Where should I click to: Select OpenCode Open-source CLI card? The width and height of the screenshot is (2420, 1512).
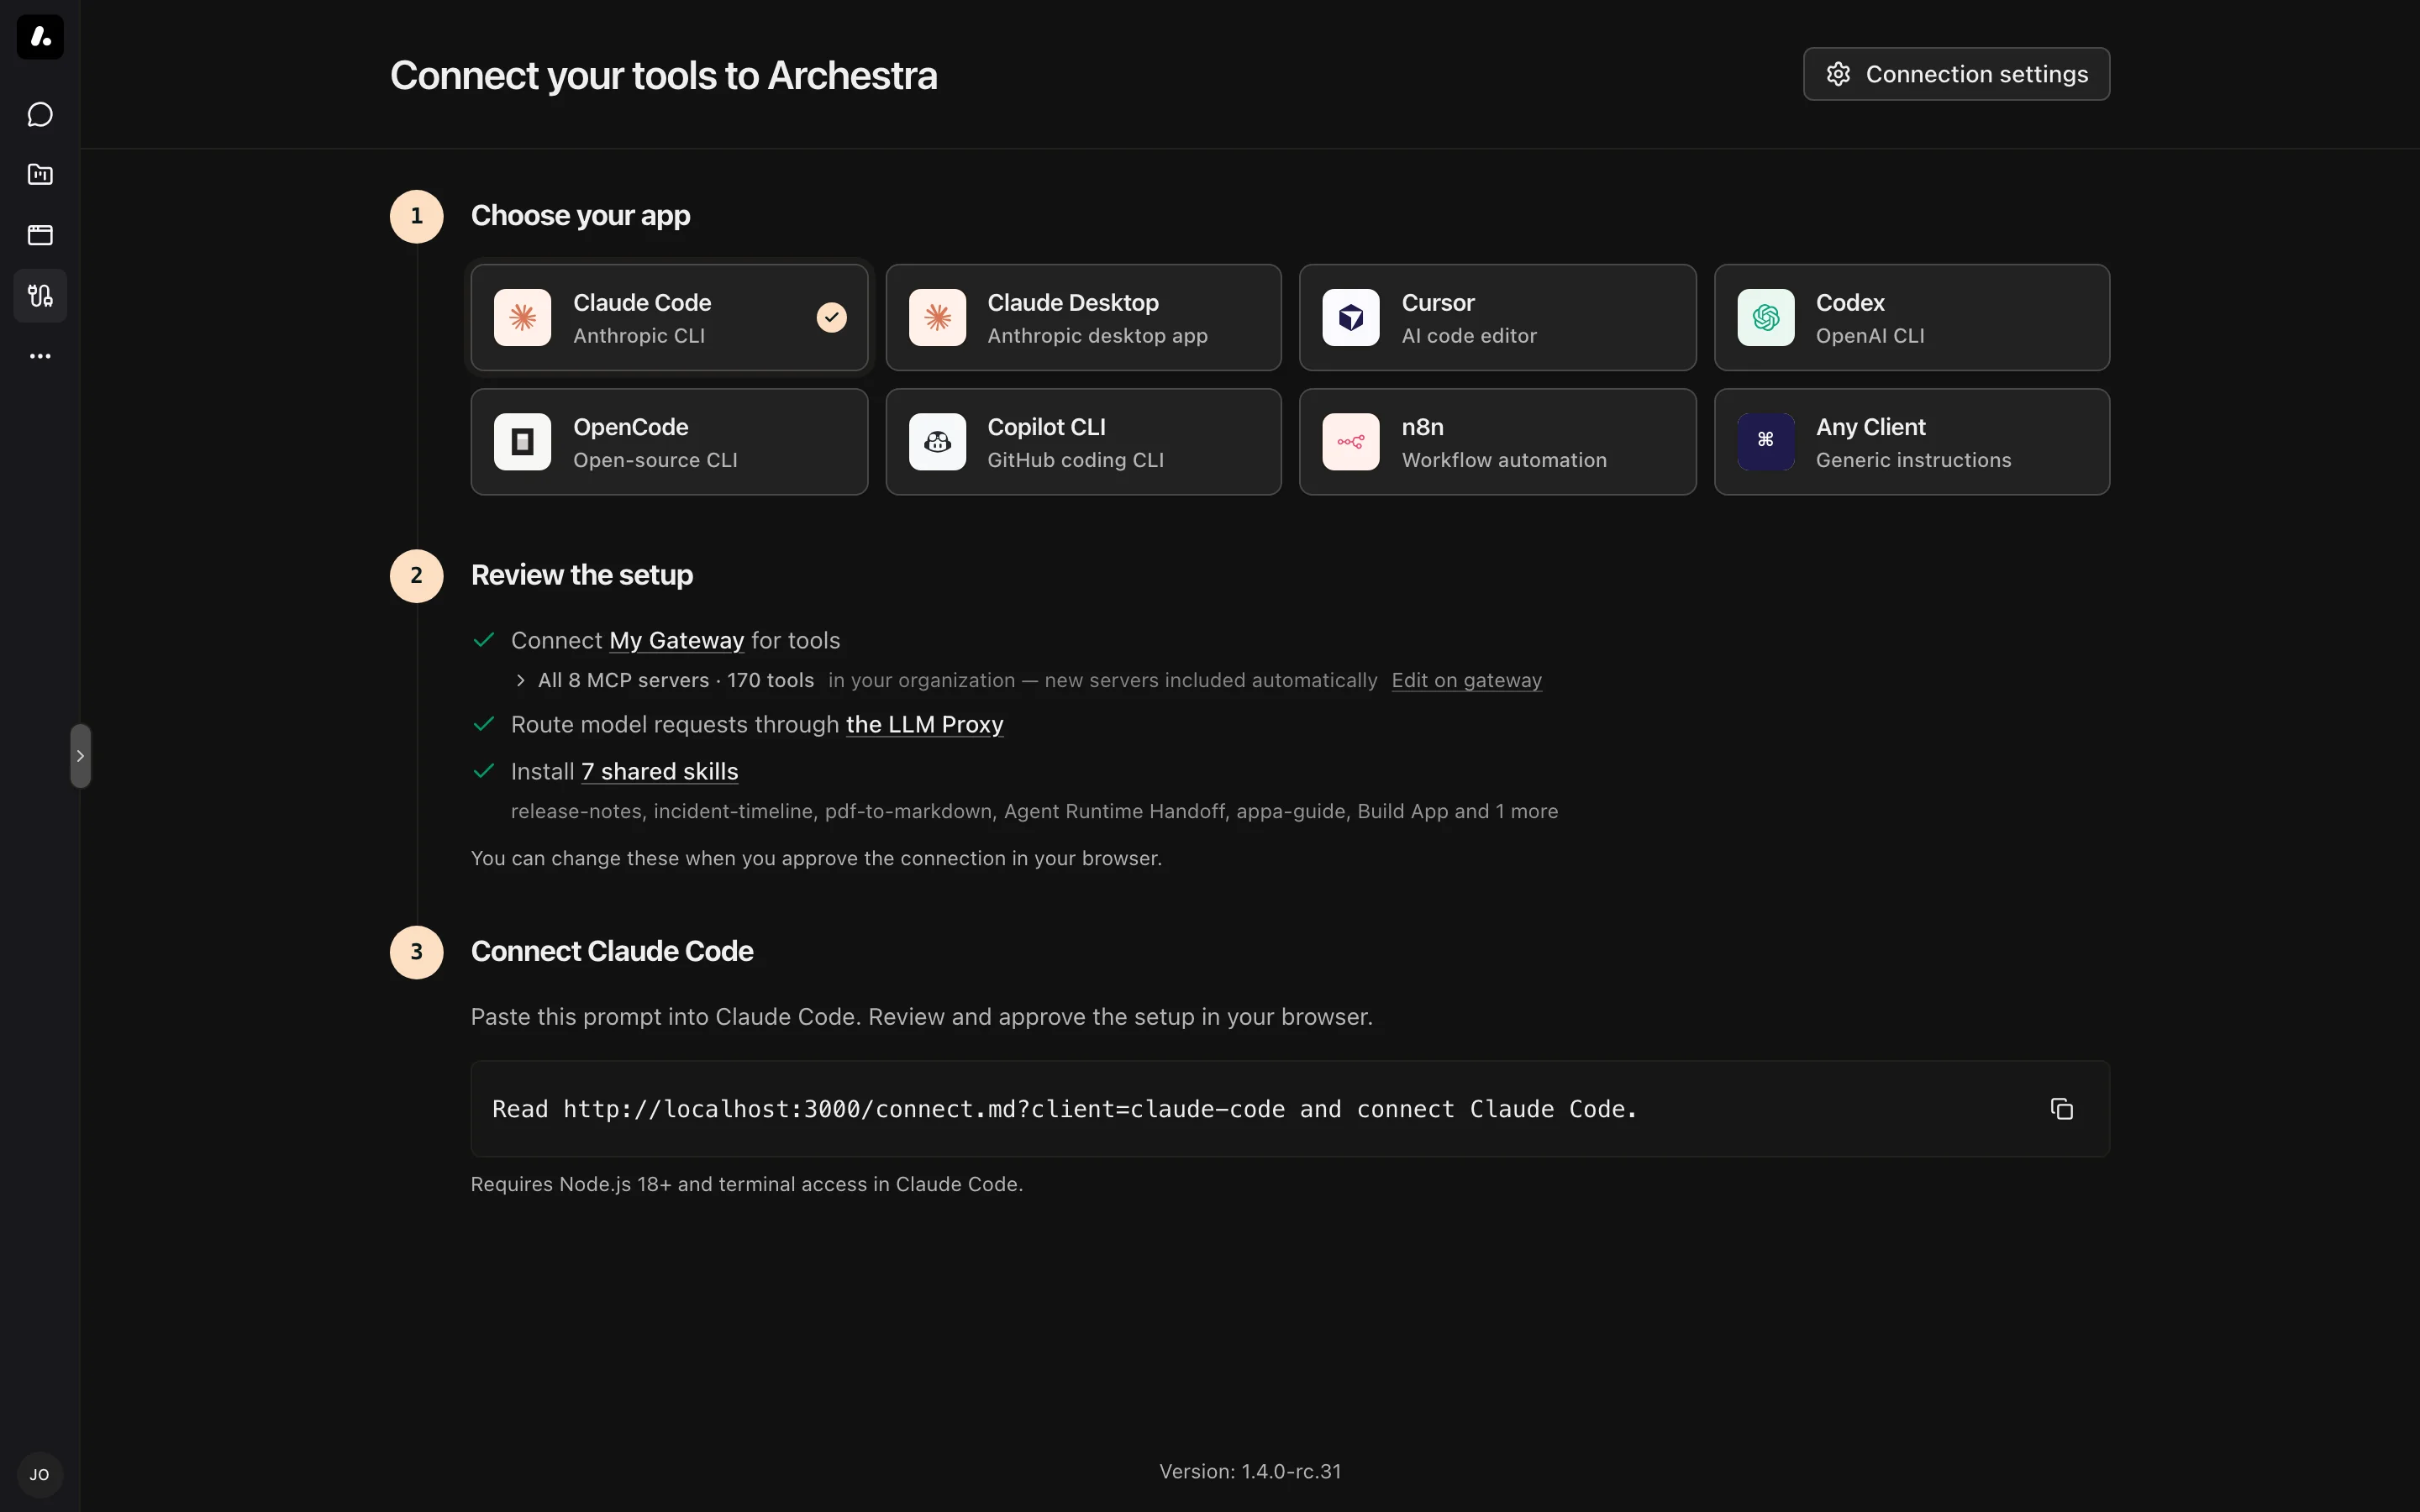click(669, 441)
